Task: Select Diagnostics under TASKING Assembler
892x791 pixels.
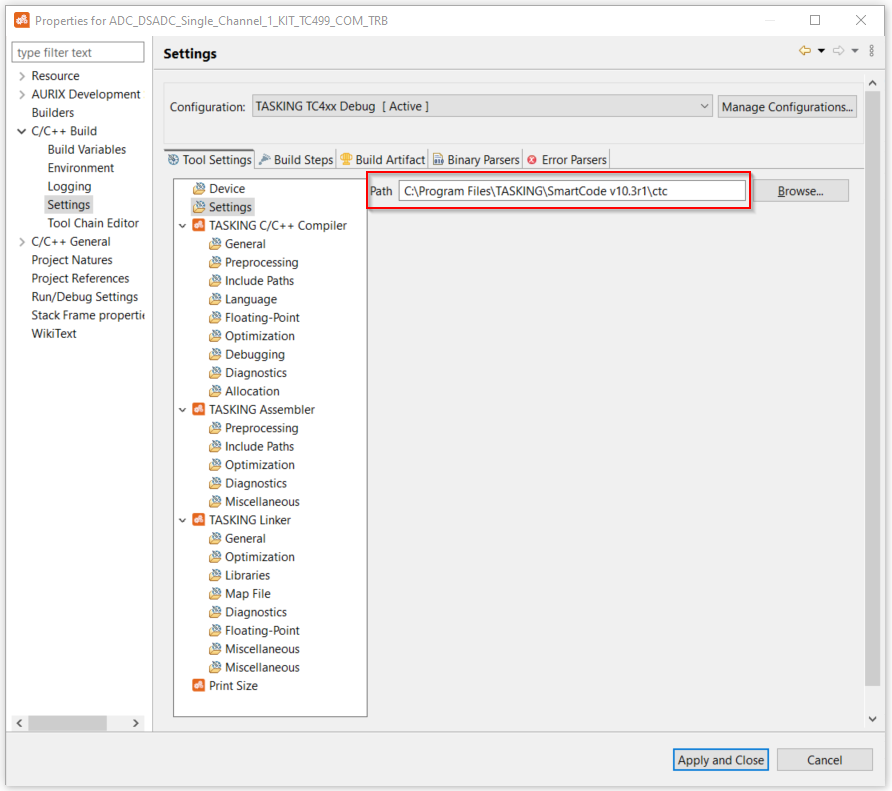Action: 256,483
